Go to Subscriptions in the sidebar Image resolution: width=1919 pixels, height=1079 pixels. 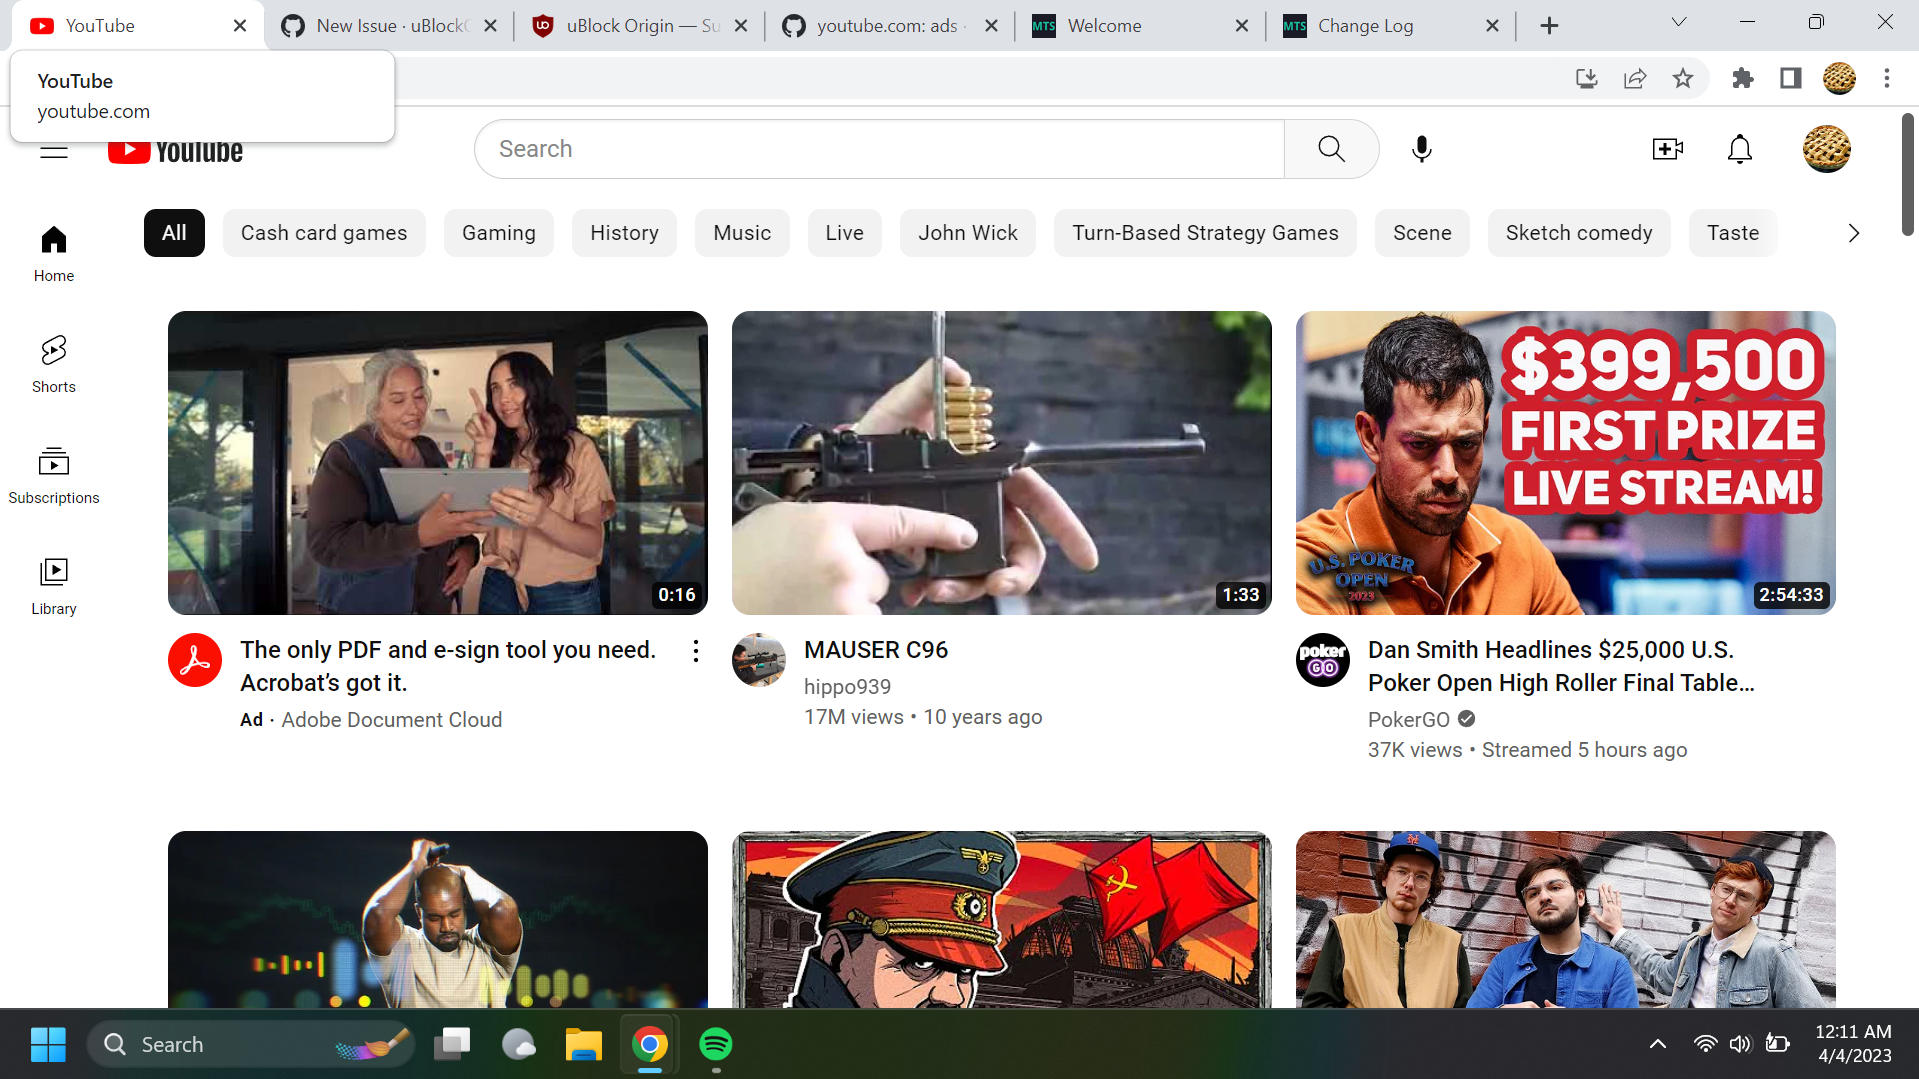click(x=53, y=473)
